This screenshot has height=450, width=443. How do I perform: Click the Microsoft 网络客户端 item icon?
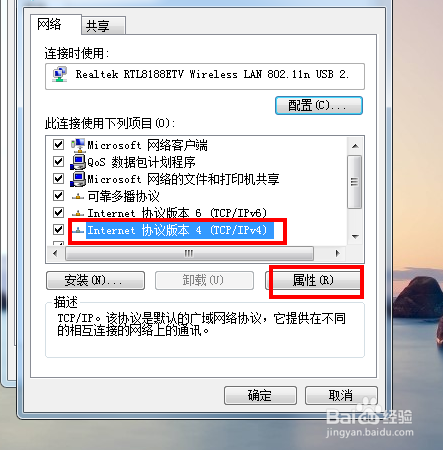pos(78,145)
